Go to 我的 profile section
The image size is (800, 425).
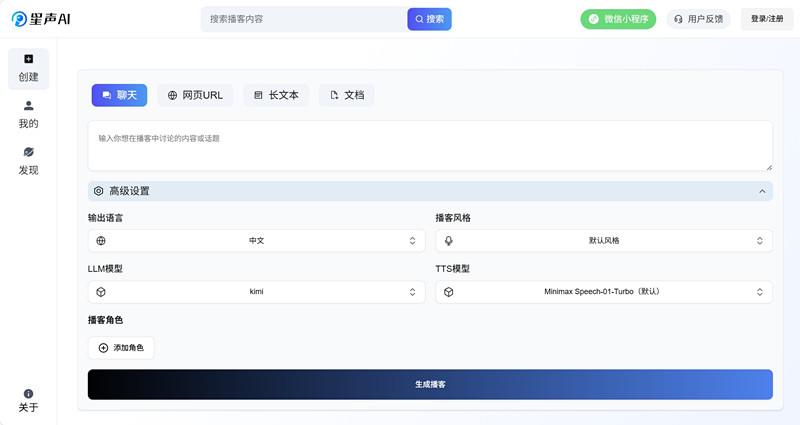click(29, 115)
